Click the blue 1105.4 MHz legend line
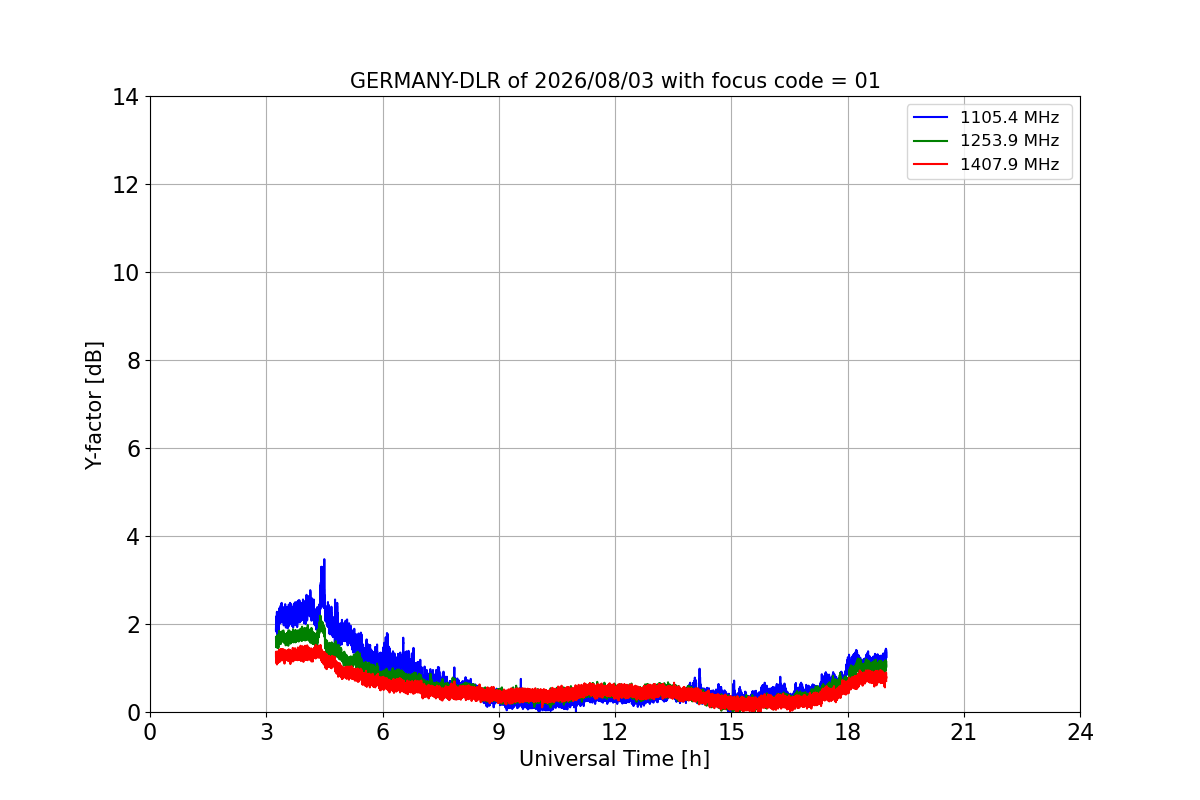Viewport: 1200px width, 800px height. (x=931, y=118)
